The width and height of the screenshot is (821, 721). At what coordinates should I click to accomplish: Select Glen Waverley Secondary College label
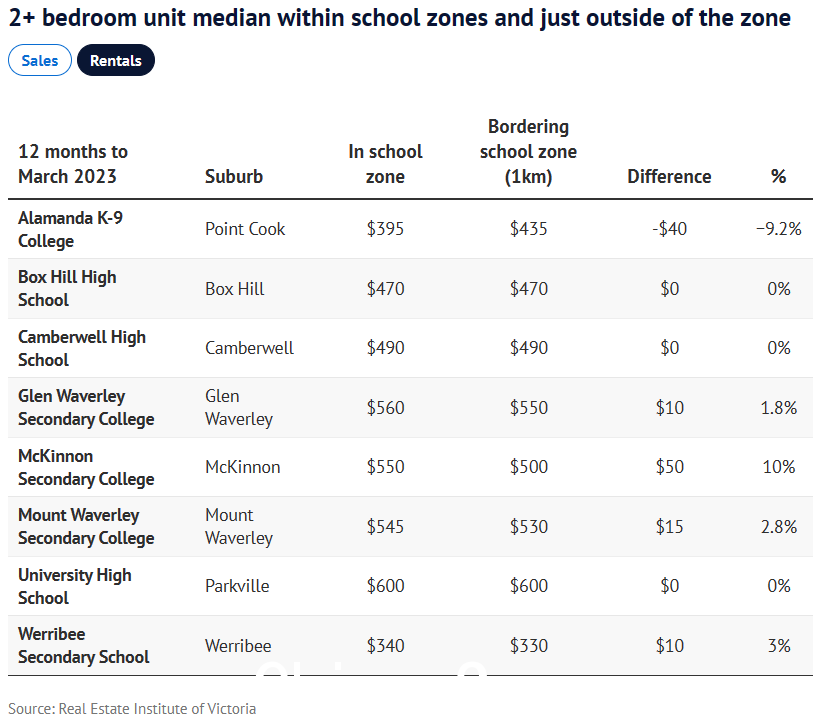click(86, 407)
